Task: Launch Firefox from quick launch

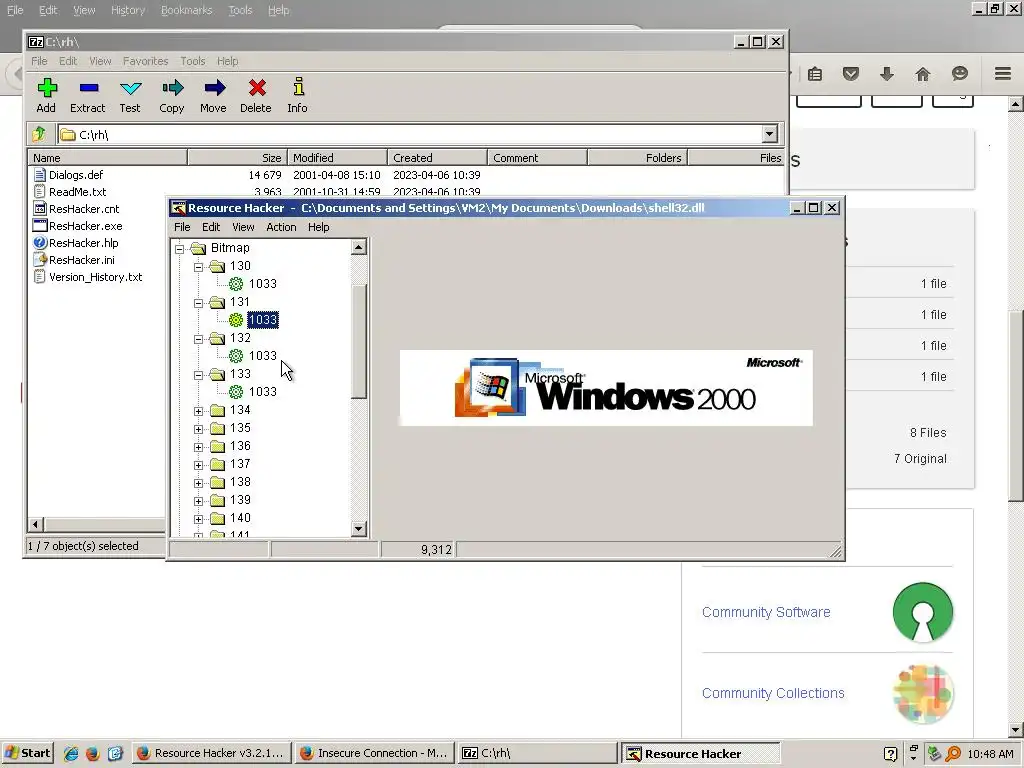Action: (x=92, y=754)
